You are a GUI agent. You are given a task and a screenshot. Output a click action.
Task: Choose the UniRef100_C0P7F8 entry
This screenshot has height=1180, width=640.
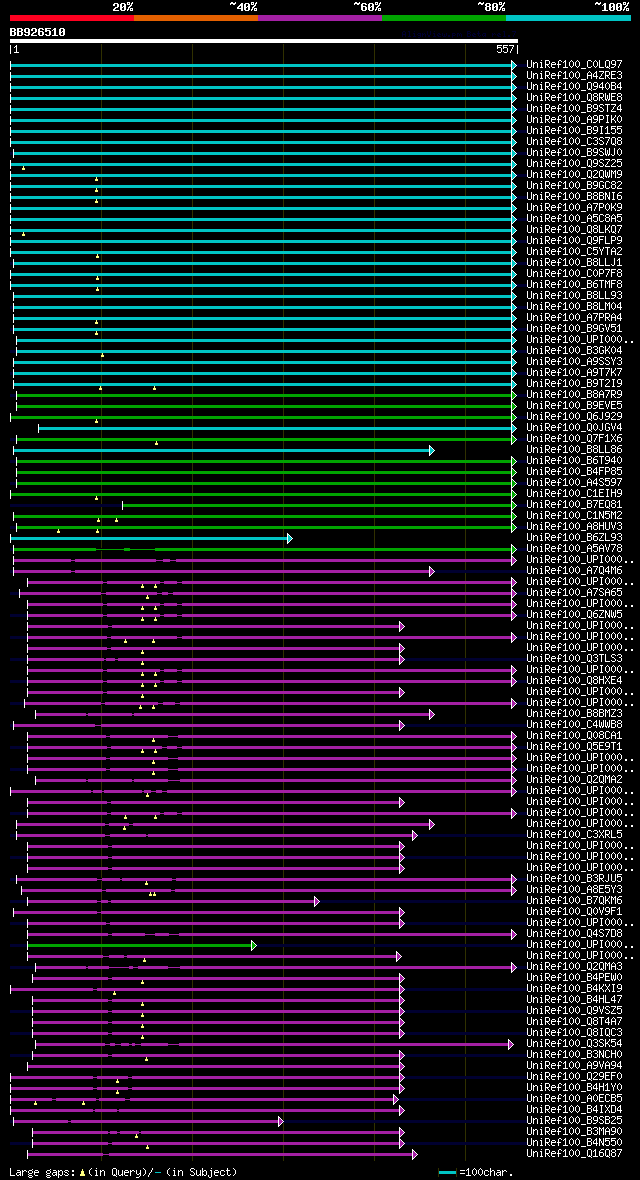coord(574,273)
